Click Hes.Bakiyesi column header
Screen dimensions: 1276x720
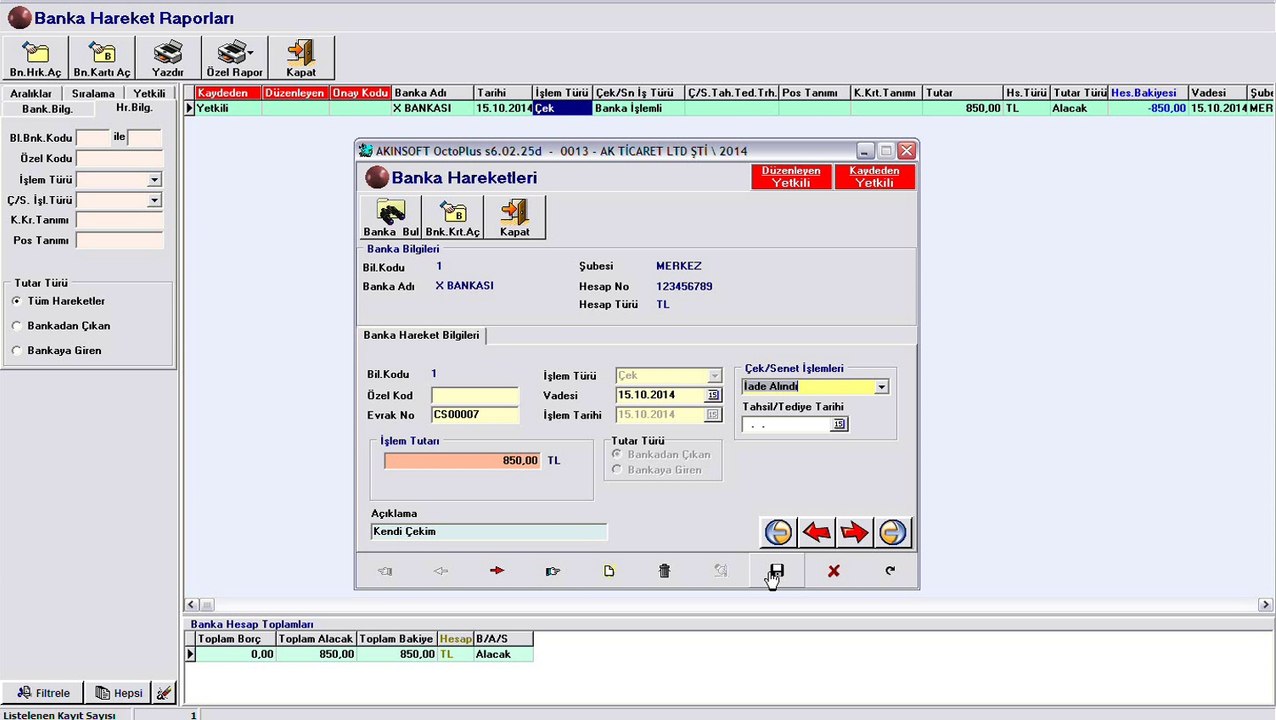(x=1148, y=93)
